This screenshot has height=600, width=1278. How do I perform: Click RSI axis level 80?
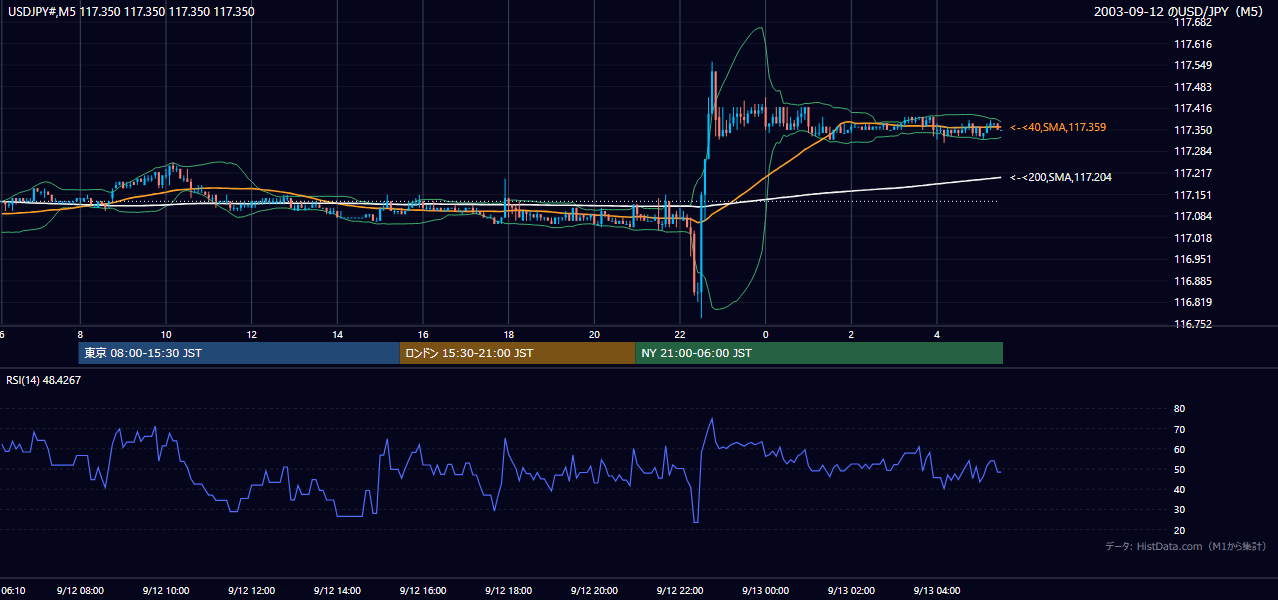[x=1179, y=409]
